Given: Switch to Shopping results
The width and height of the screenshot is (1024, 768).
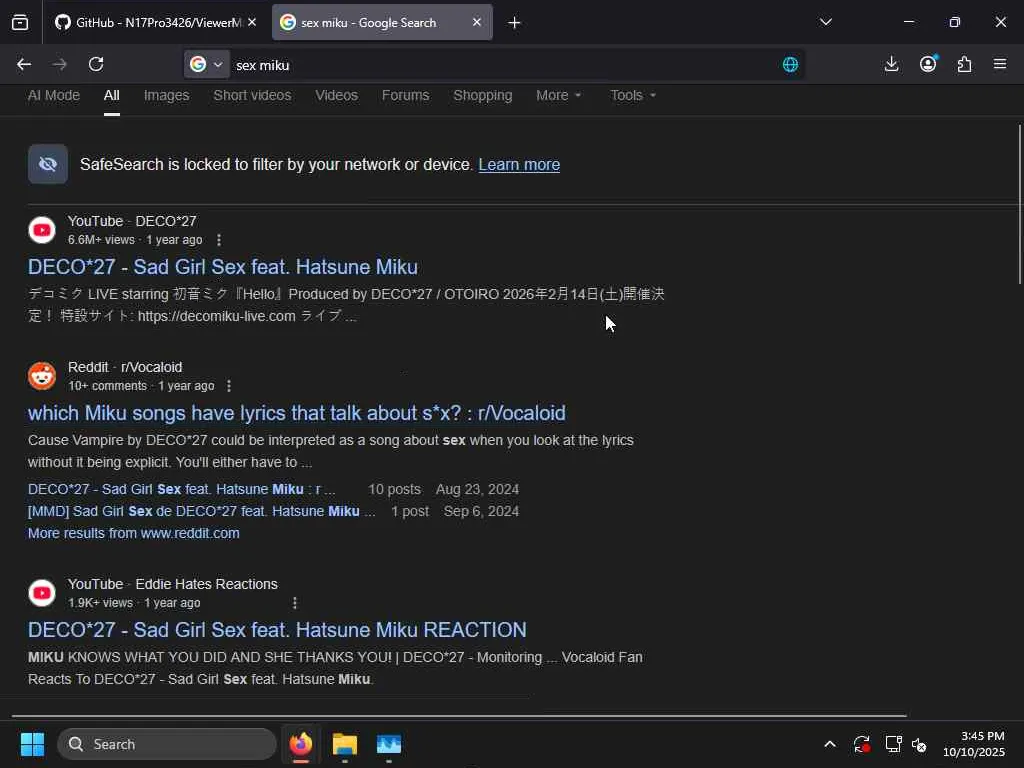Looking at the screenshot, I should coord(483,95).
